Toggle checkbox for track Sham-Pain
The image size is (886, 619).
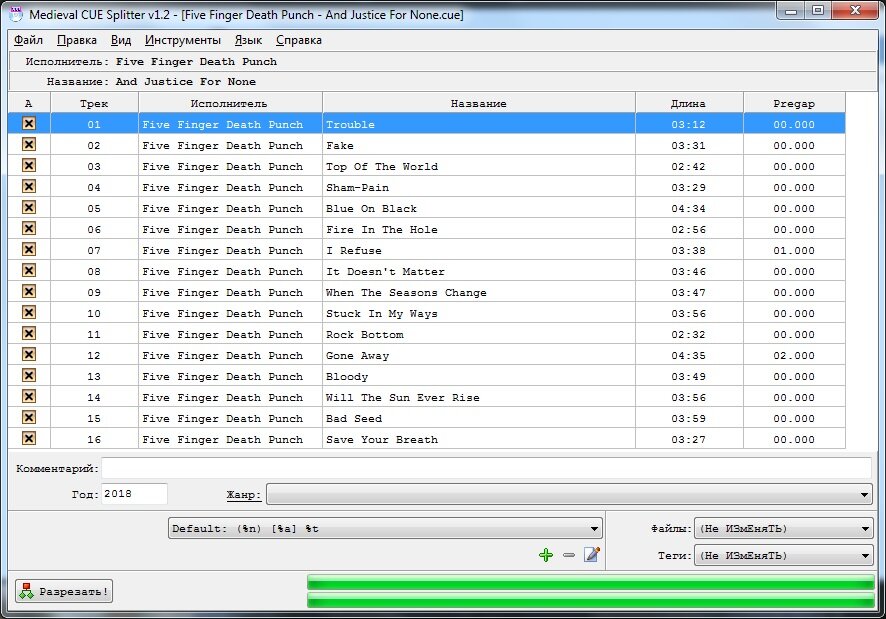[x=29, y=187]
